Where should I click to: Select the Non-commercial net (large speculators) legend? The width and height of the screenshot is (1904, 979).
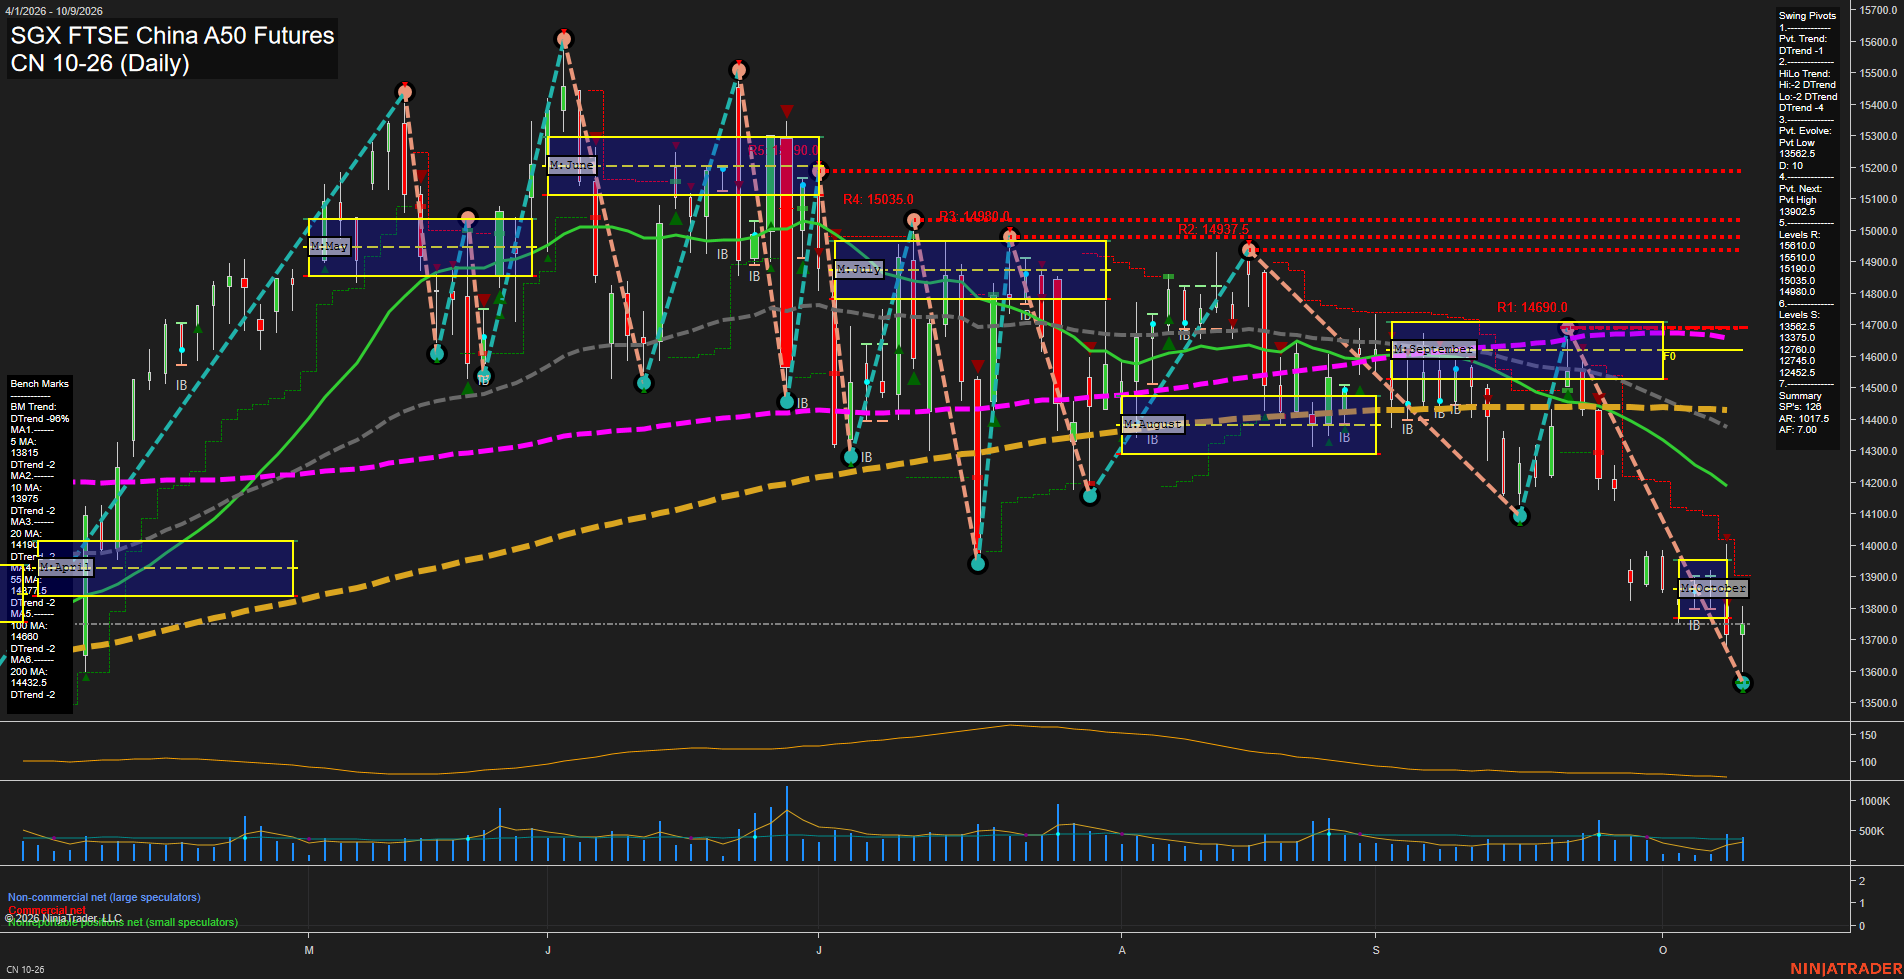[104, 898]
